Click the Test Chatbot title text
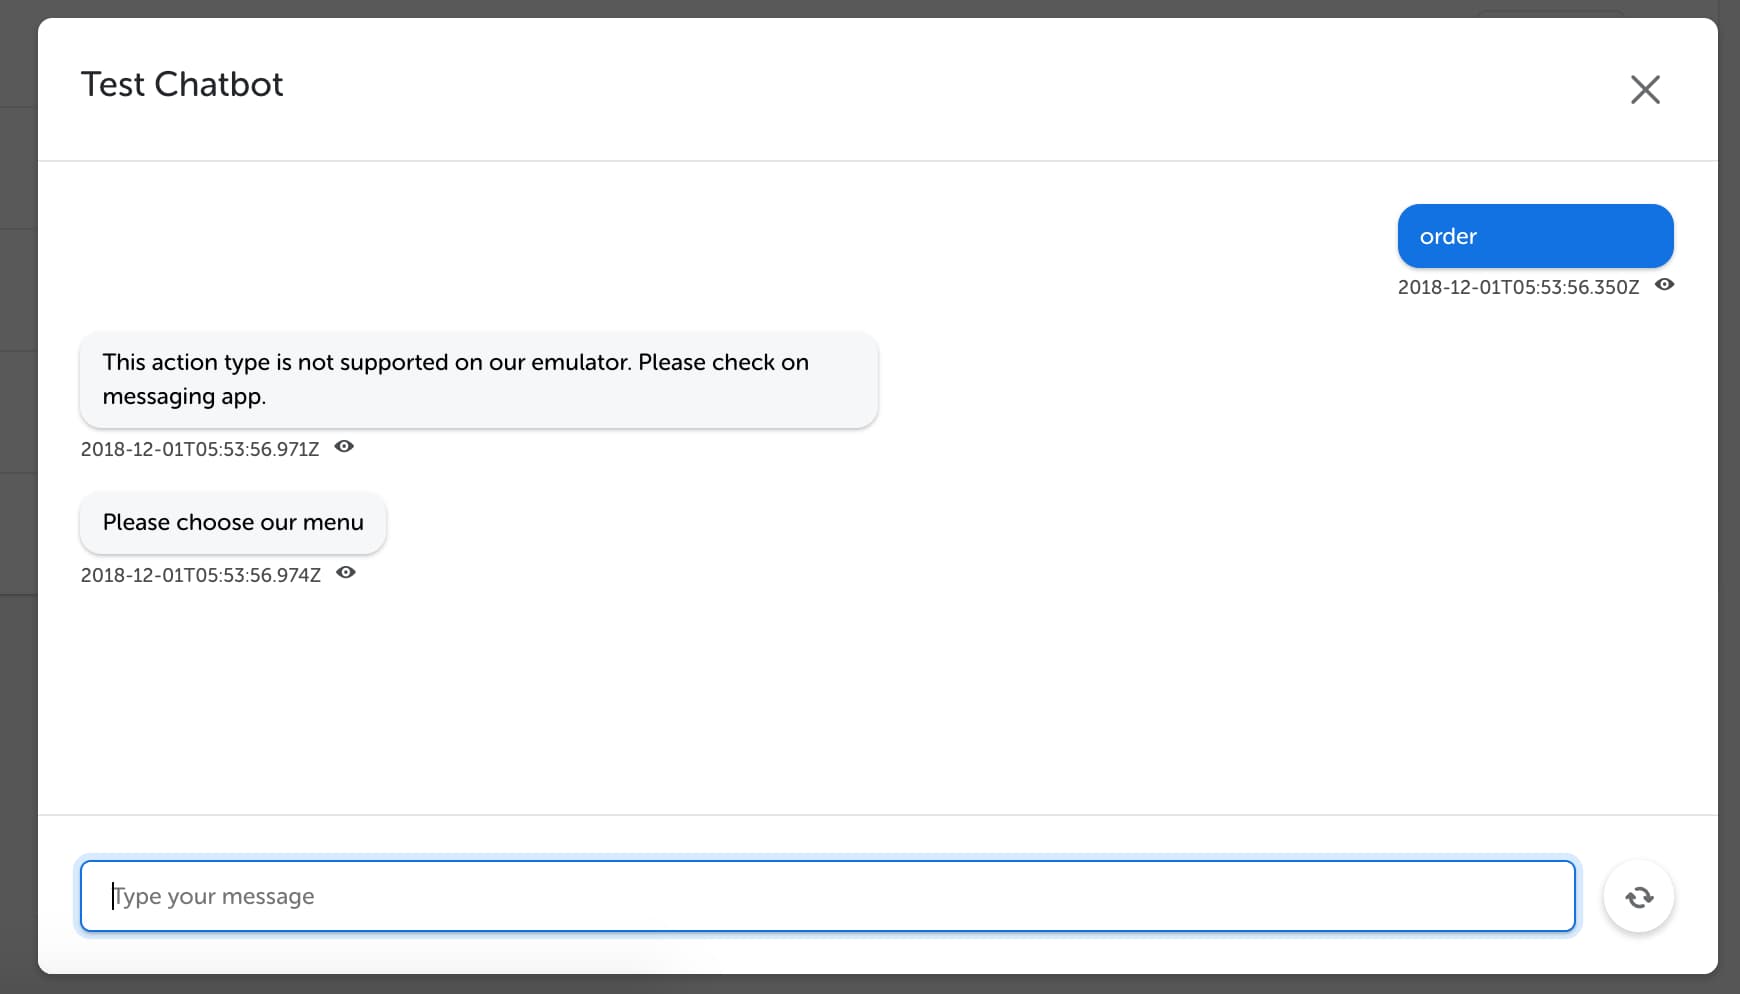 (182, 85)
